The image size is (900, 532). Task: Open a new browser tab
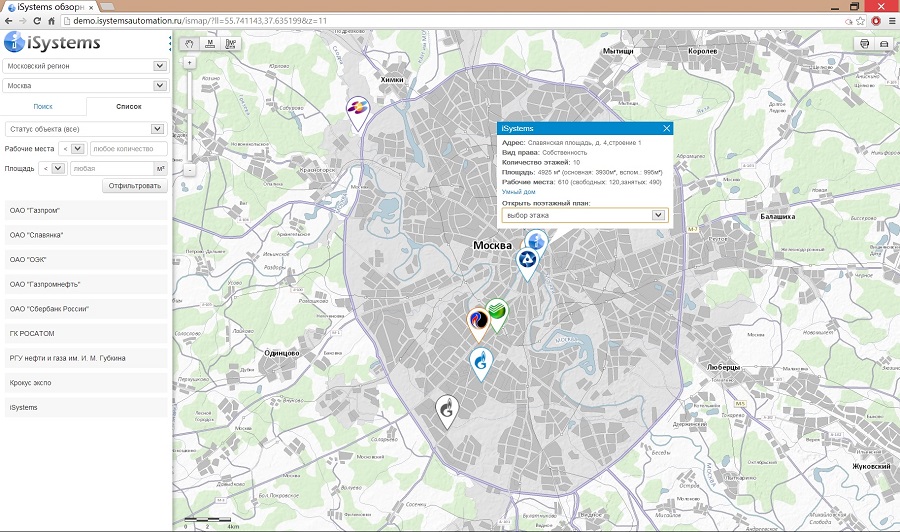click(x=107, y=7)
